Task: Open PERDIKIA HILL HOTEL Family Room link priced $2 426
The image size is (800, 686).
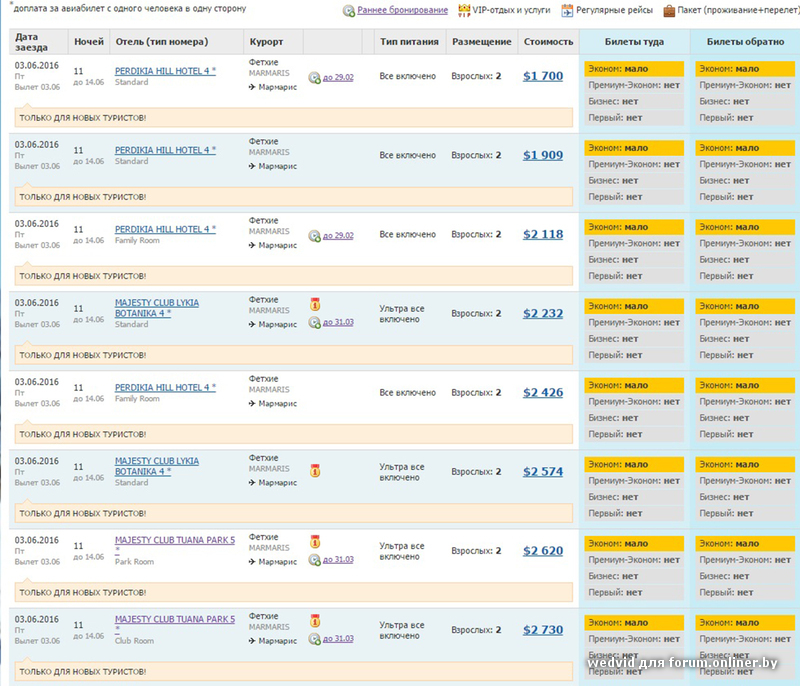Action: [x=165, y=388]
